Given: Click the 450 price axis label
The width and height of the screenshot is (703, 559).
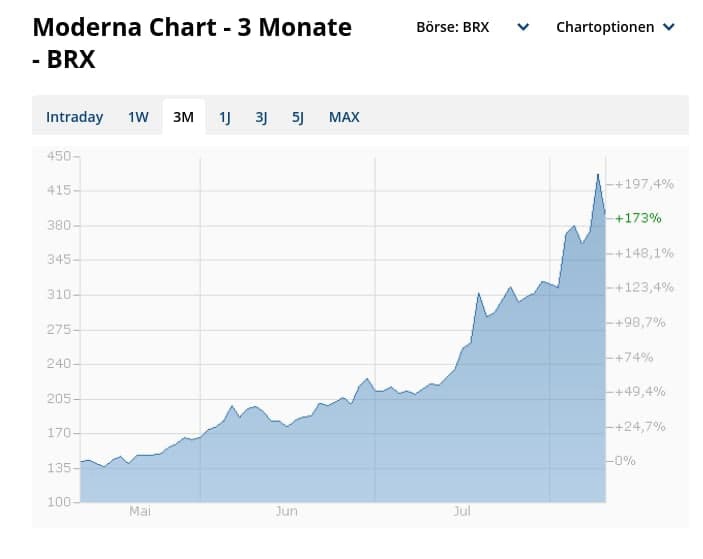Looking at the screenshot, I should (x=58, y=156).
